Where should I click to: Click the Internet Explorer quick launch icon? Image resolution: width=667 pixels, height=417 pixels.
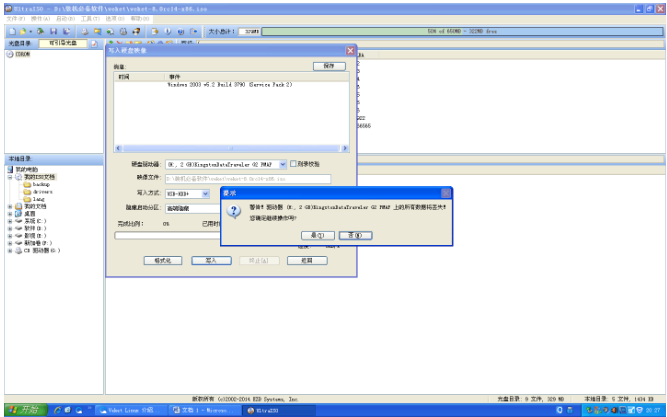[57, 410]
